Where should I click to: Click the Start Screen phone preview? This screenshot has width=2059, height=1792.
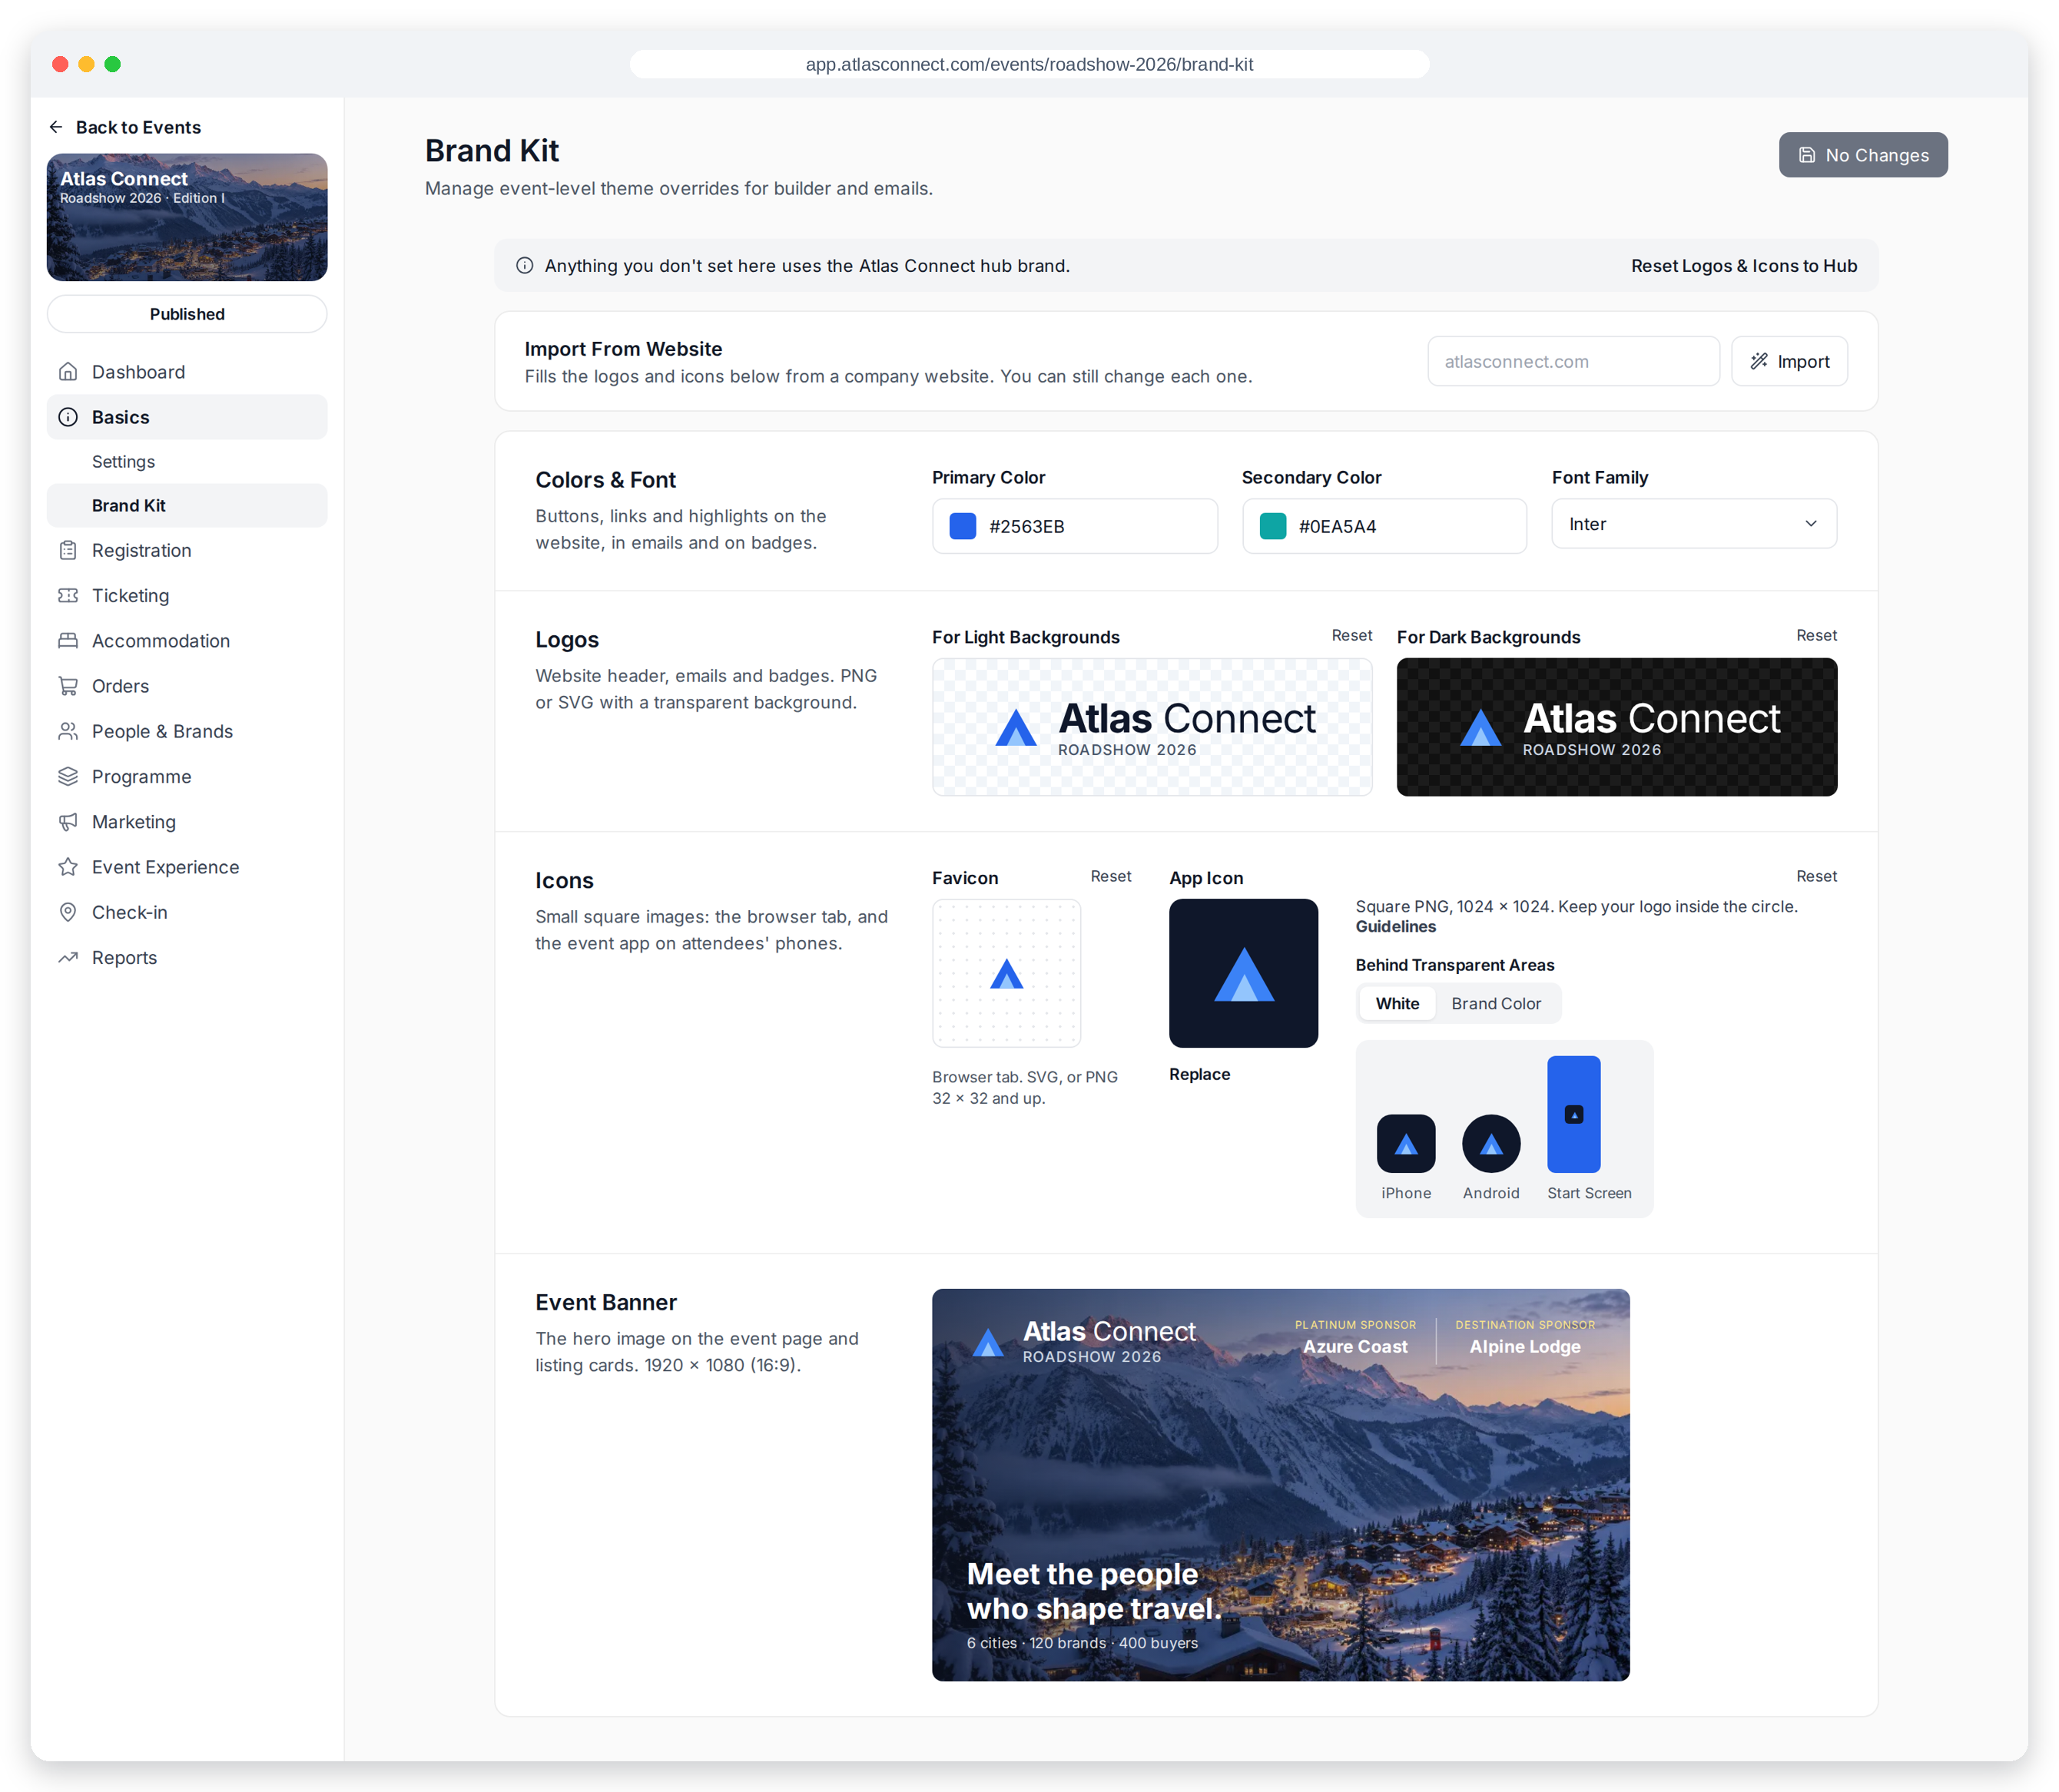click(x=1573, y=1114)
